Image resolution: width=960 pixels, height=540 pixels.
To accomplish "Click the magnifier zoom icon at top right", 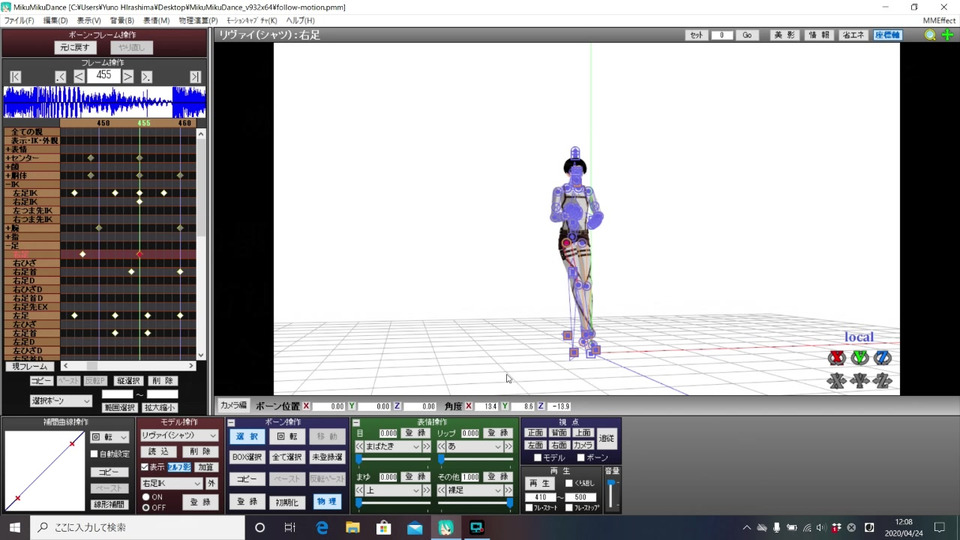I will [930, 35].
